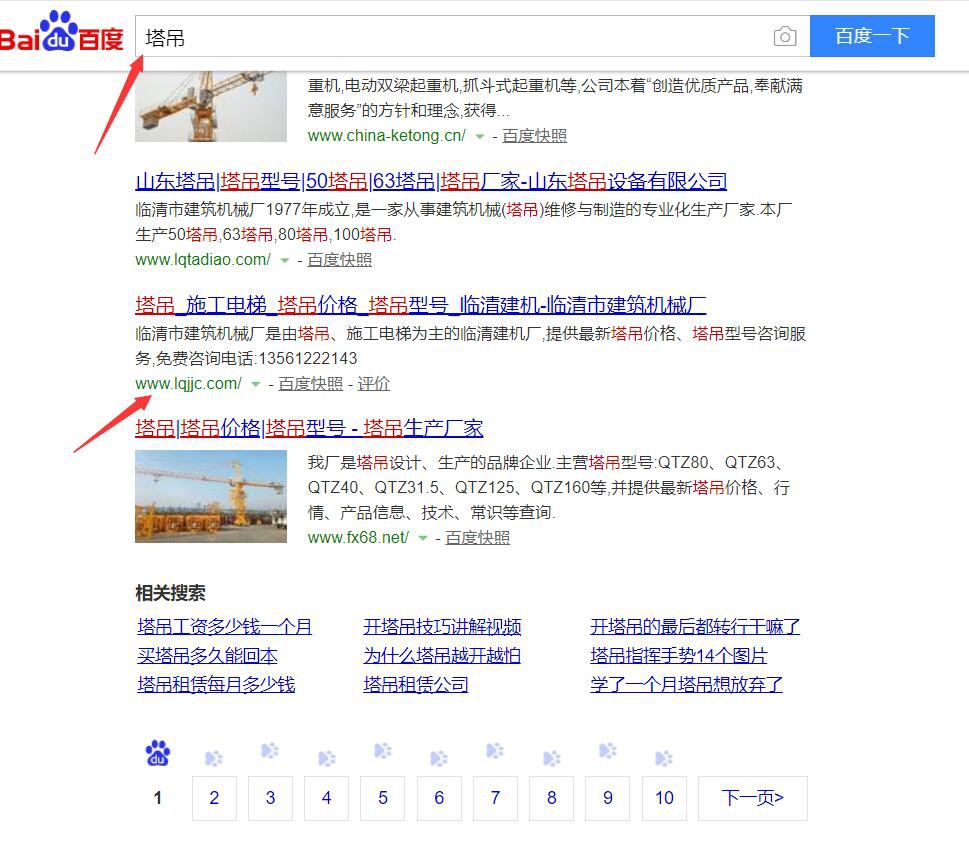Search related 塔吊指挥手势14个图片

point(679,655)
